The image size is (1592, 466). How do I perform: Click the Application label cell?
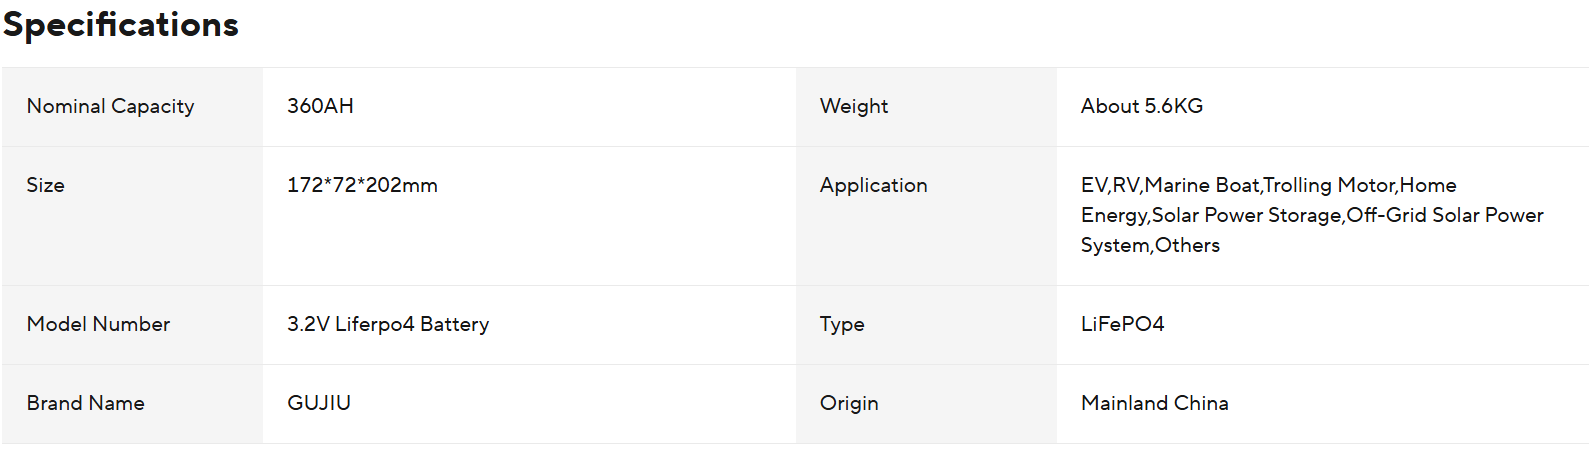click(x=873, y=185)
